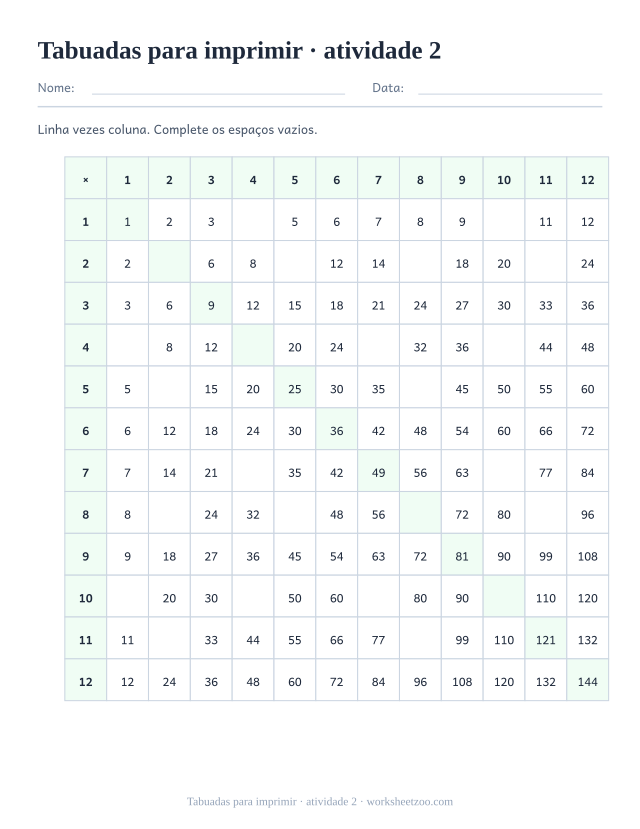640x829 pixels.
Task: Click the cell showing 144
Action: (x=587, y=681)
